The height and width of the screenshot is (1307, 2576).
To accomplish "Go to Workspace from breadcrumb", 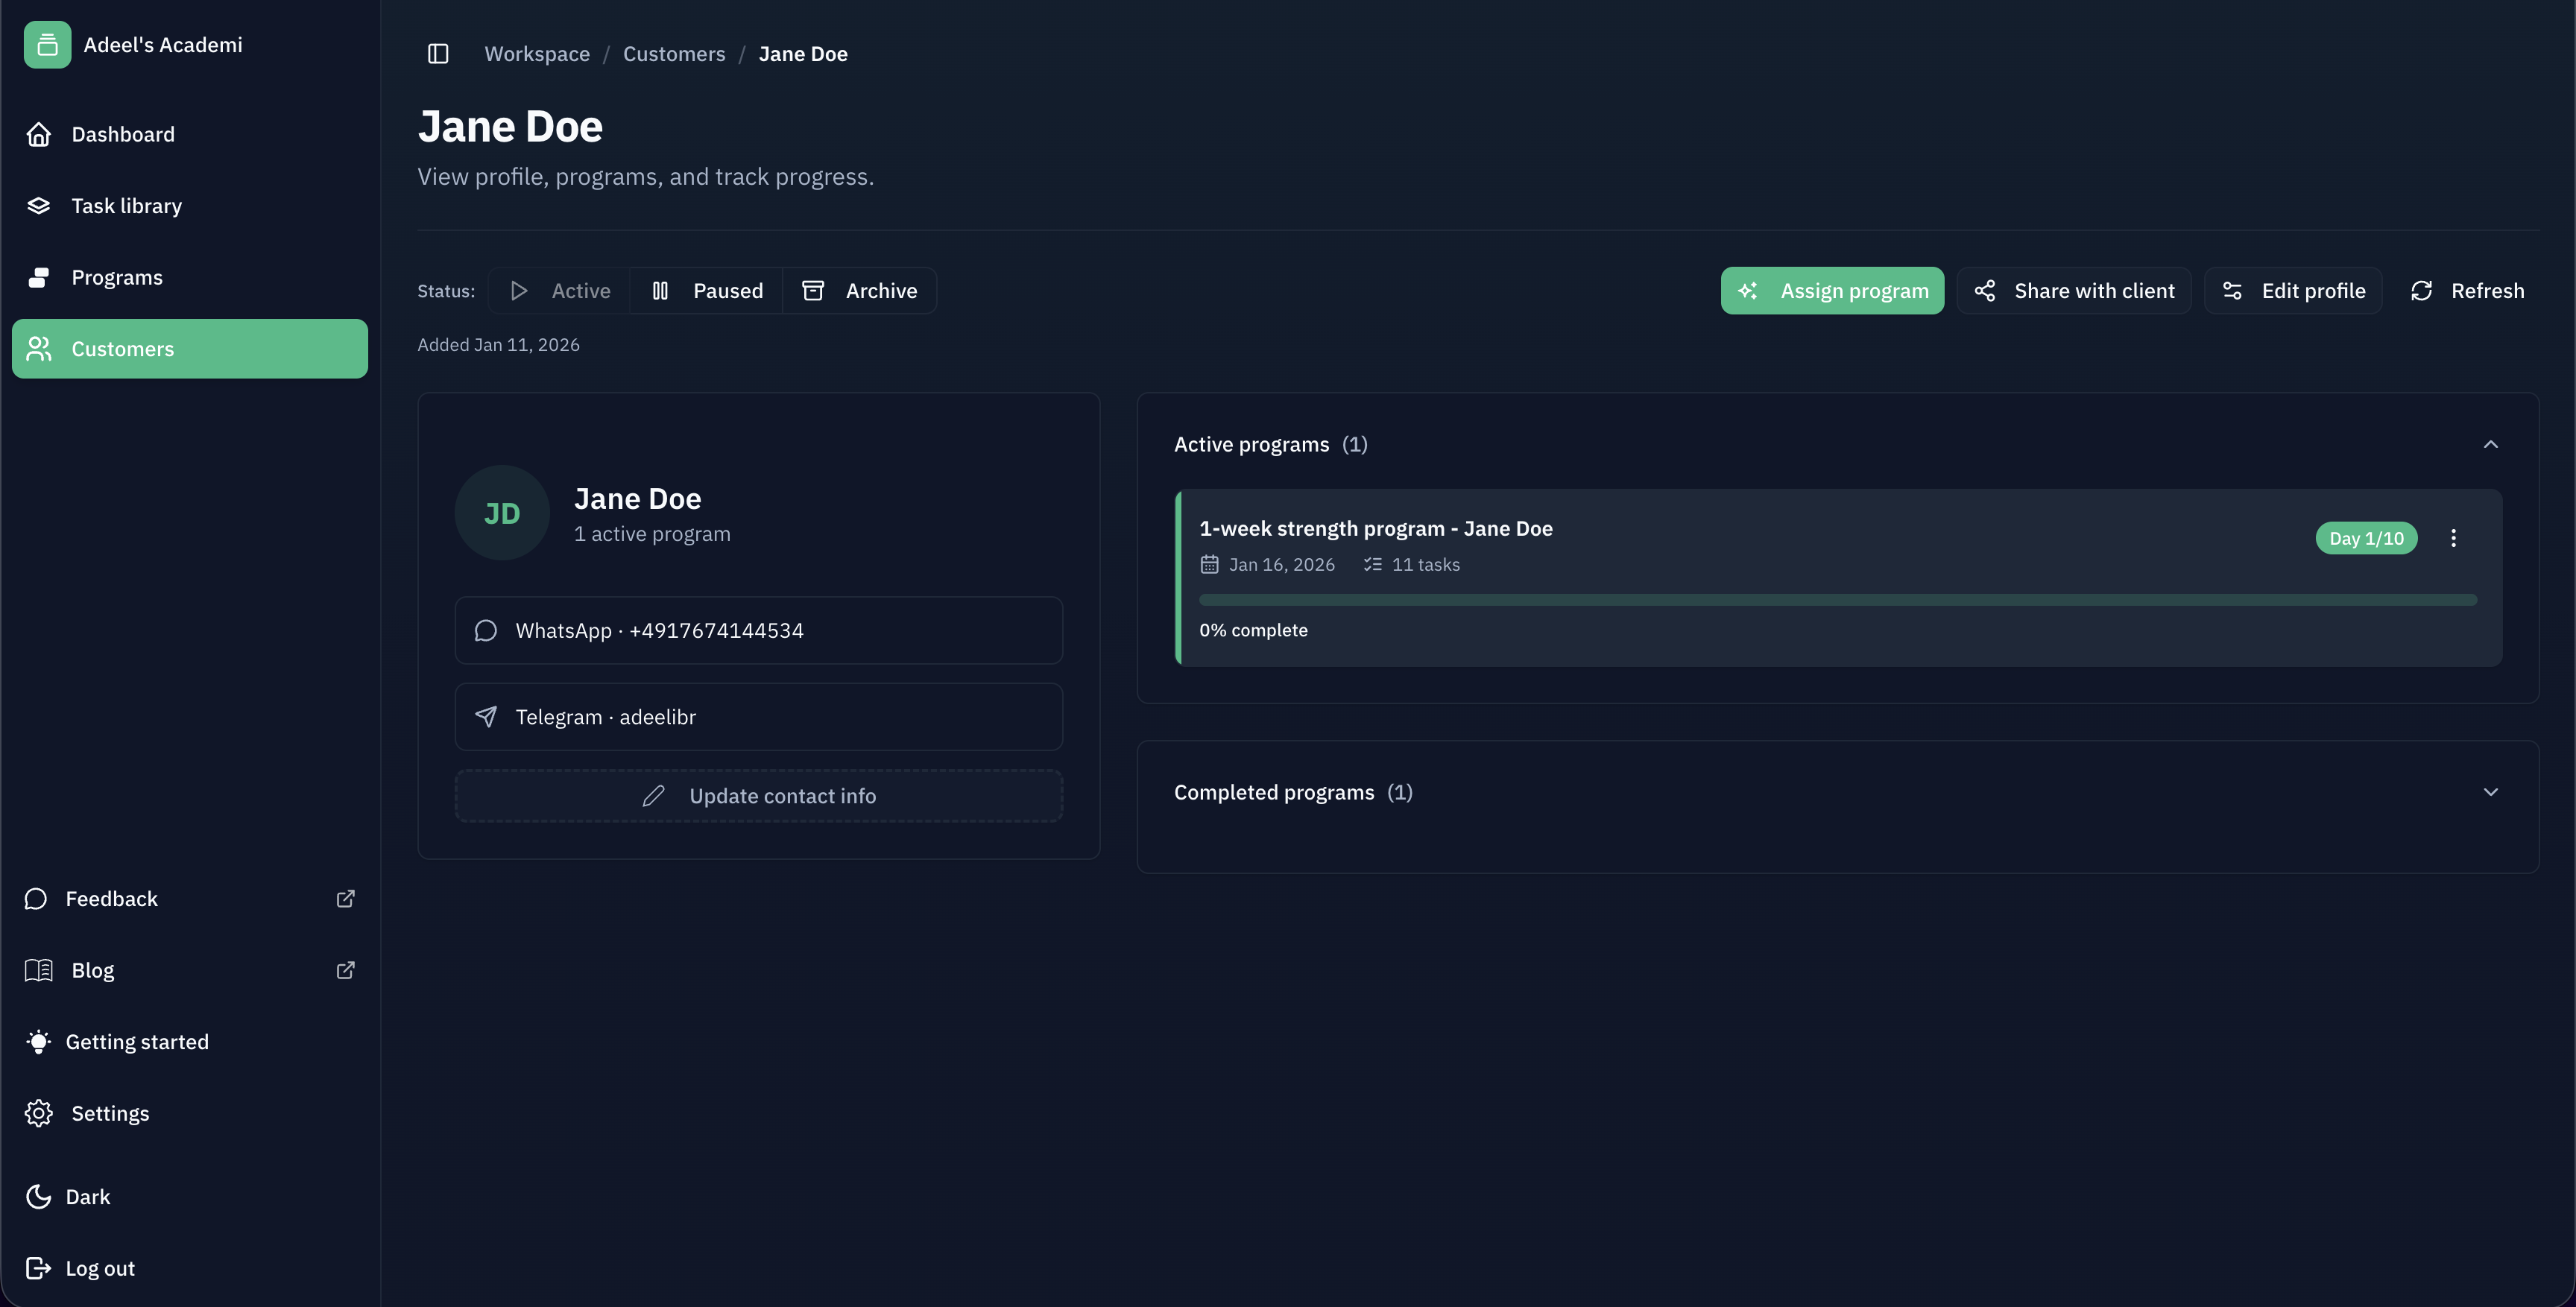I will [537, 54].
